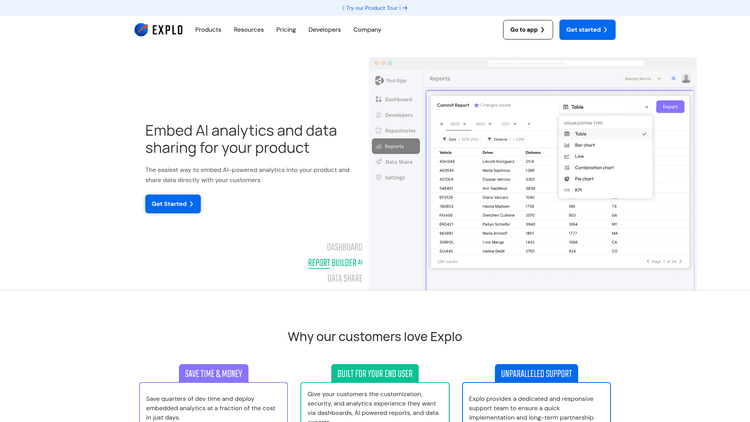Open Dashboard item in YourApp sidebar
The image size is (750, 422).
click(x=396, y=99)
